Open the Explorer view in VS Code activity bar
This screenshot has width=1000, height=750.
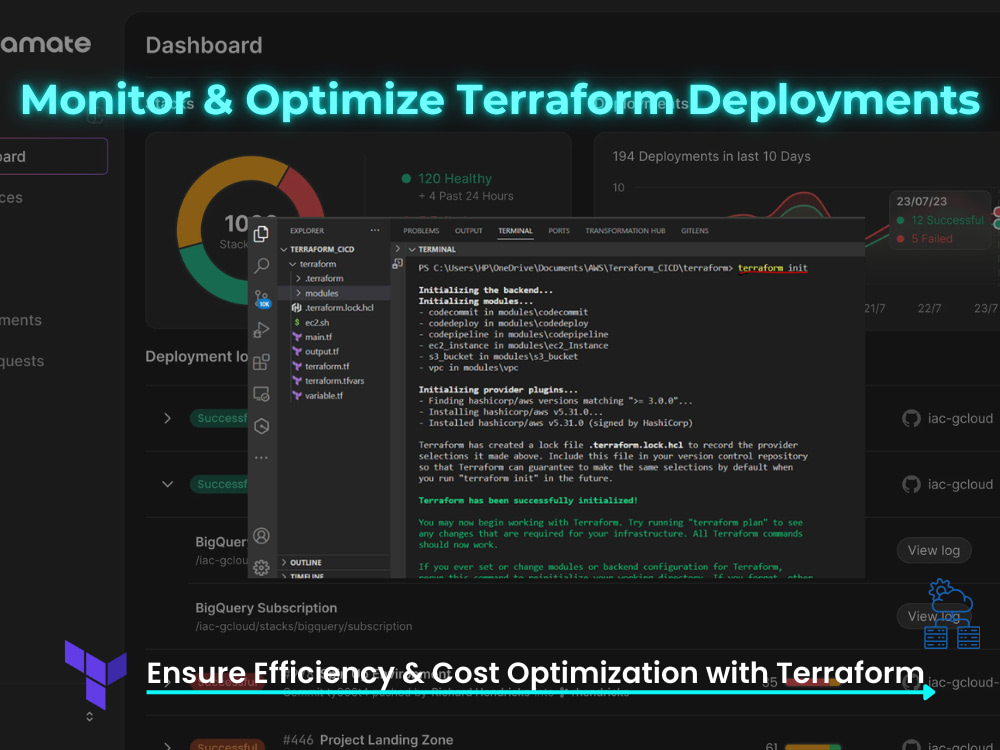click(261, 234)
